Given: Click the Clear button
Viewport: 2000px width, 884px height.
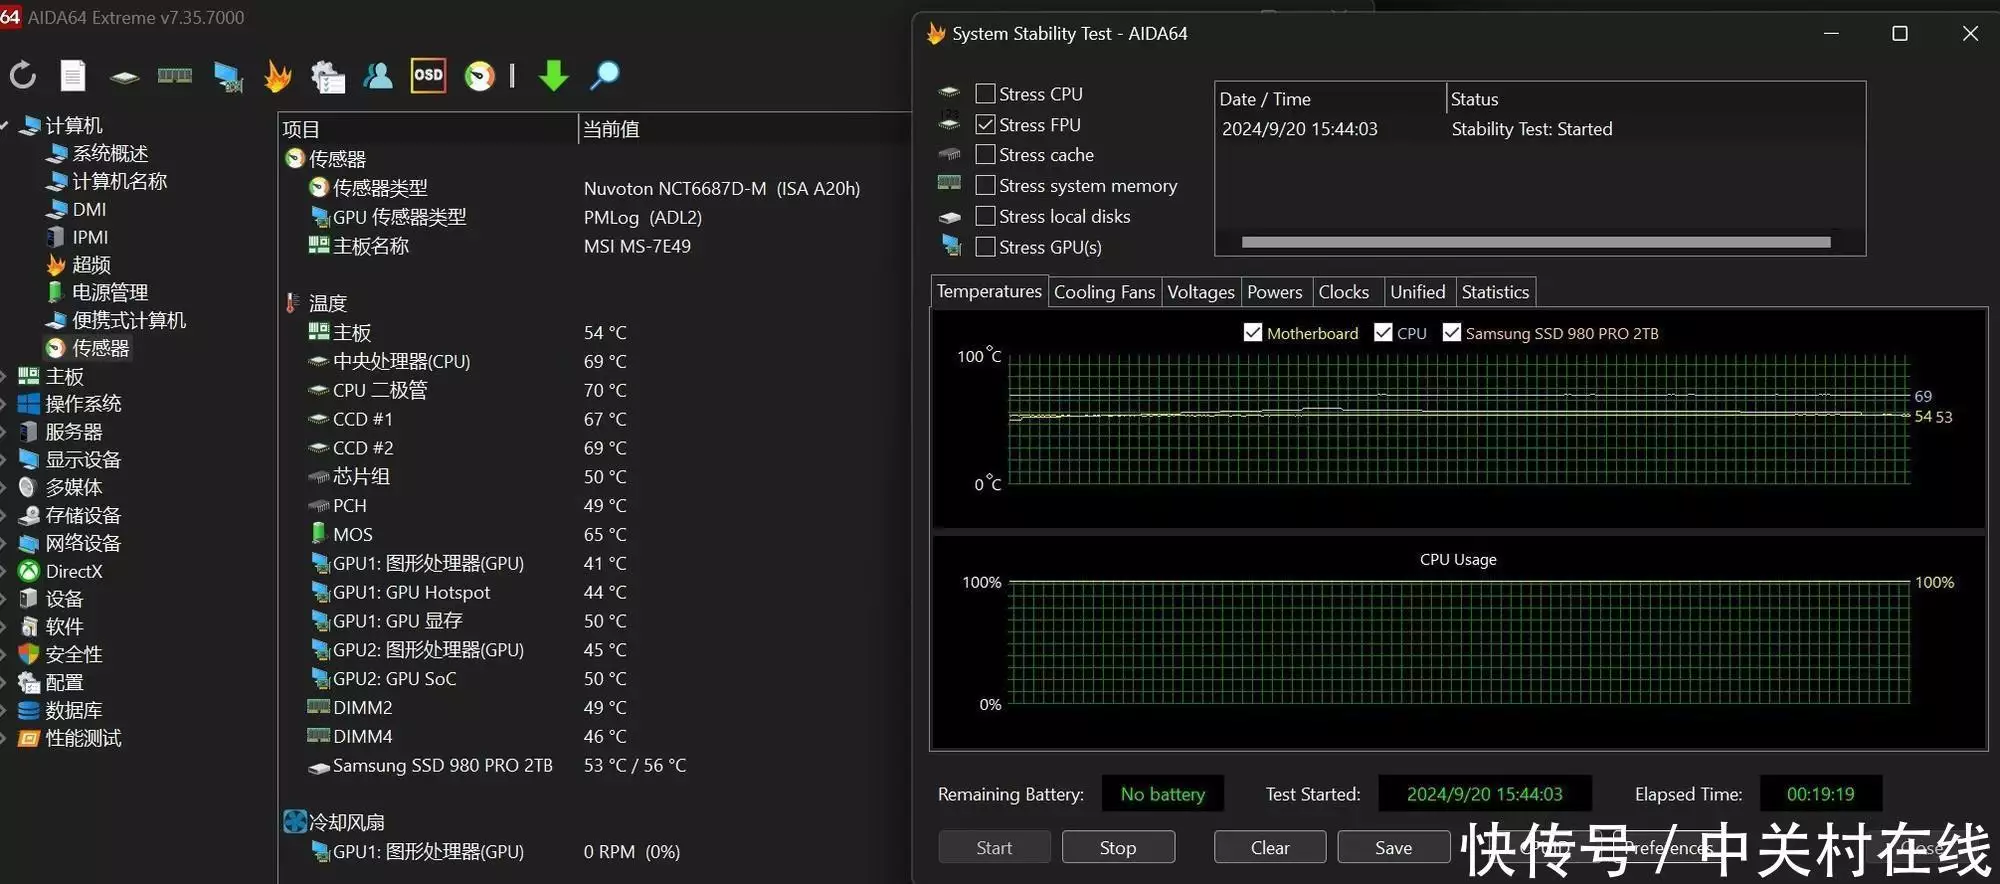Looking at the screenshot, I should [x=1270, y=847].
